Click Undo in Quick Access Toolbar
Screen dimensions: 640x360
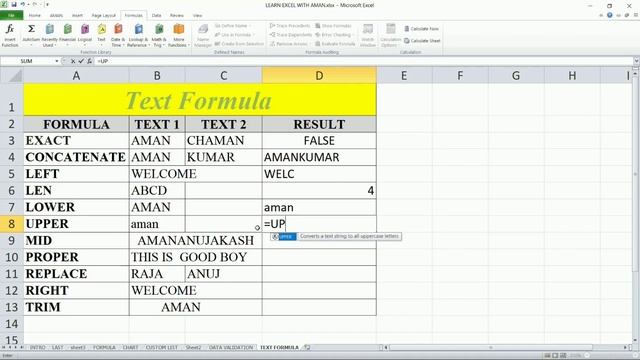pos(23,4)
